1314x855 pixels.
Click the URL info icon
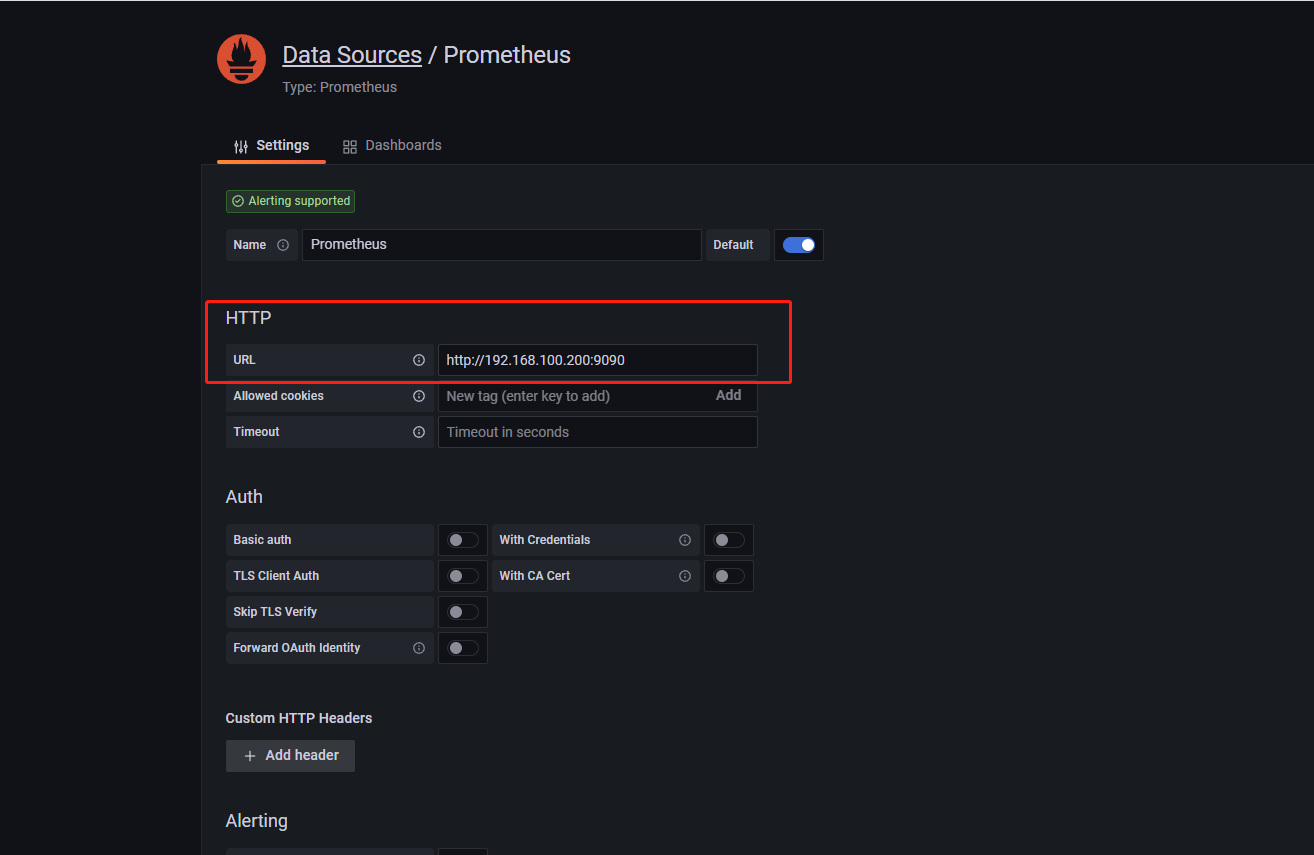pos(419,360)
